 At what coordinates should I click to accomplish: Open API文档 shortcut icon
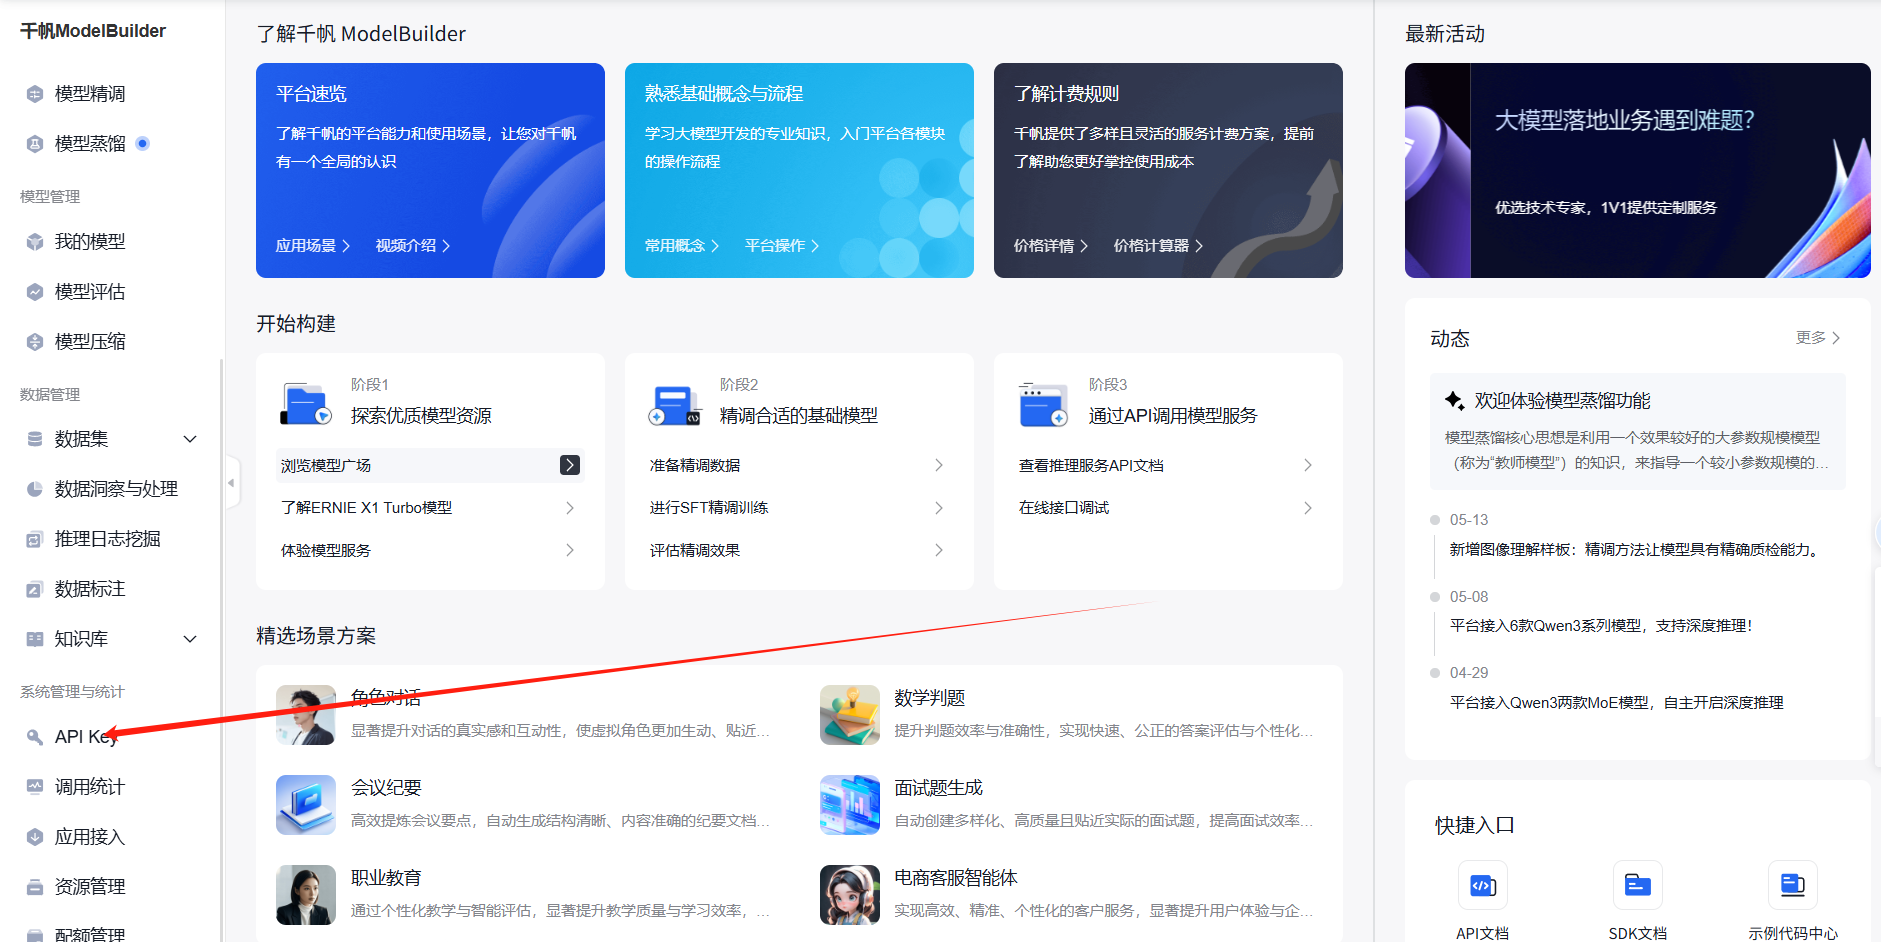coord(1482,885)
